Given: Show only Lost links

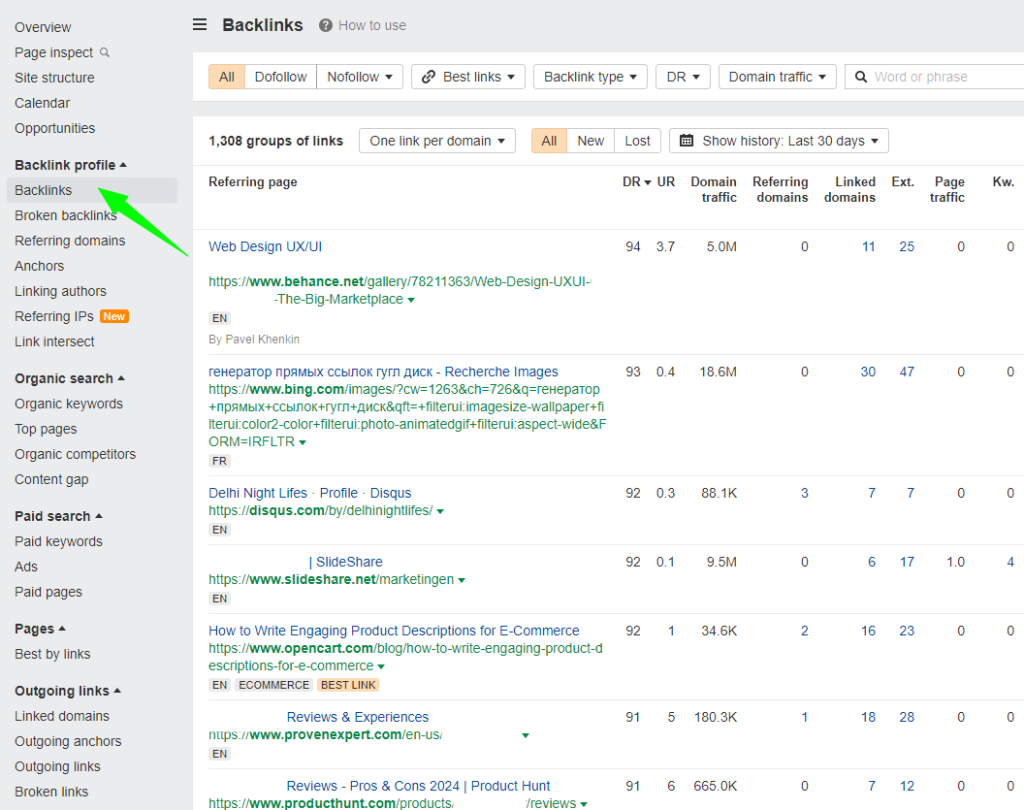Looking at the screenshot, I should coord(637,141).
